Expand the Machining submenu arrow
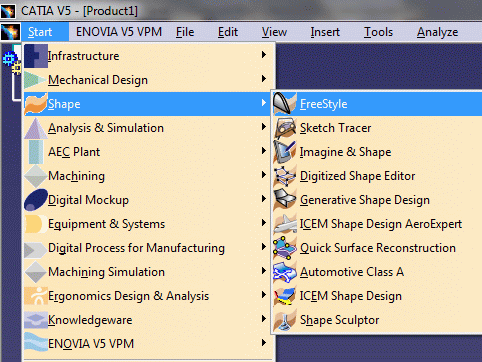Screen dimensions: 482x362 pyautogui.click(x=264, y=175)
